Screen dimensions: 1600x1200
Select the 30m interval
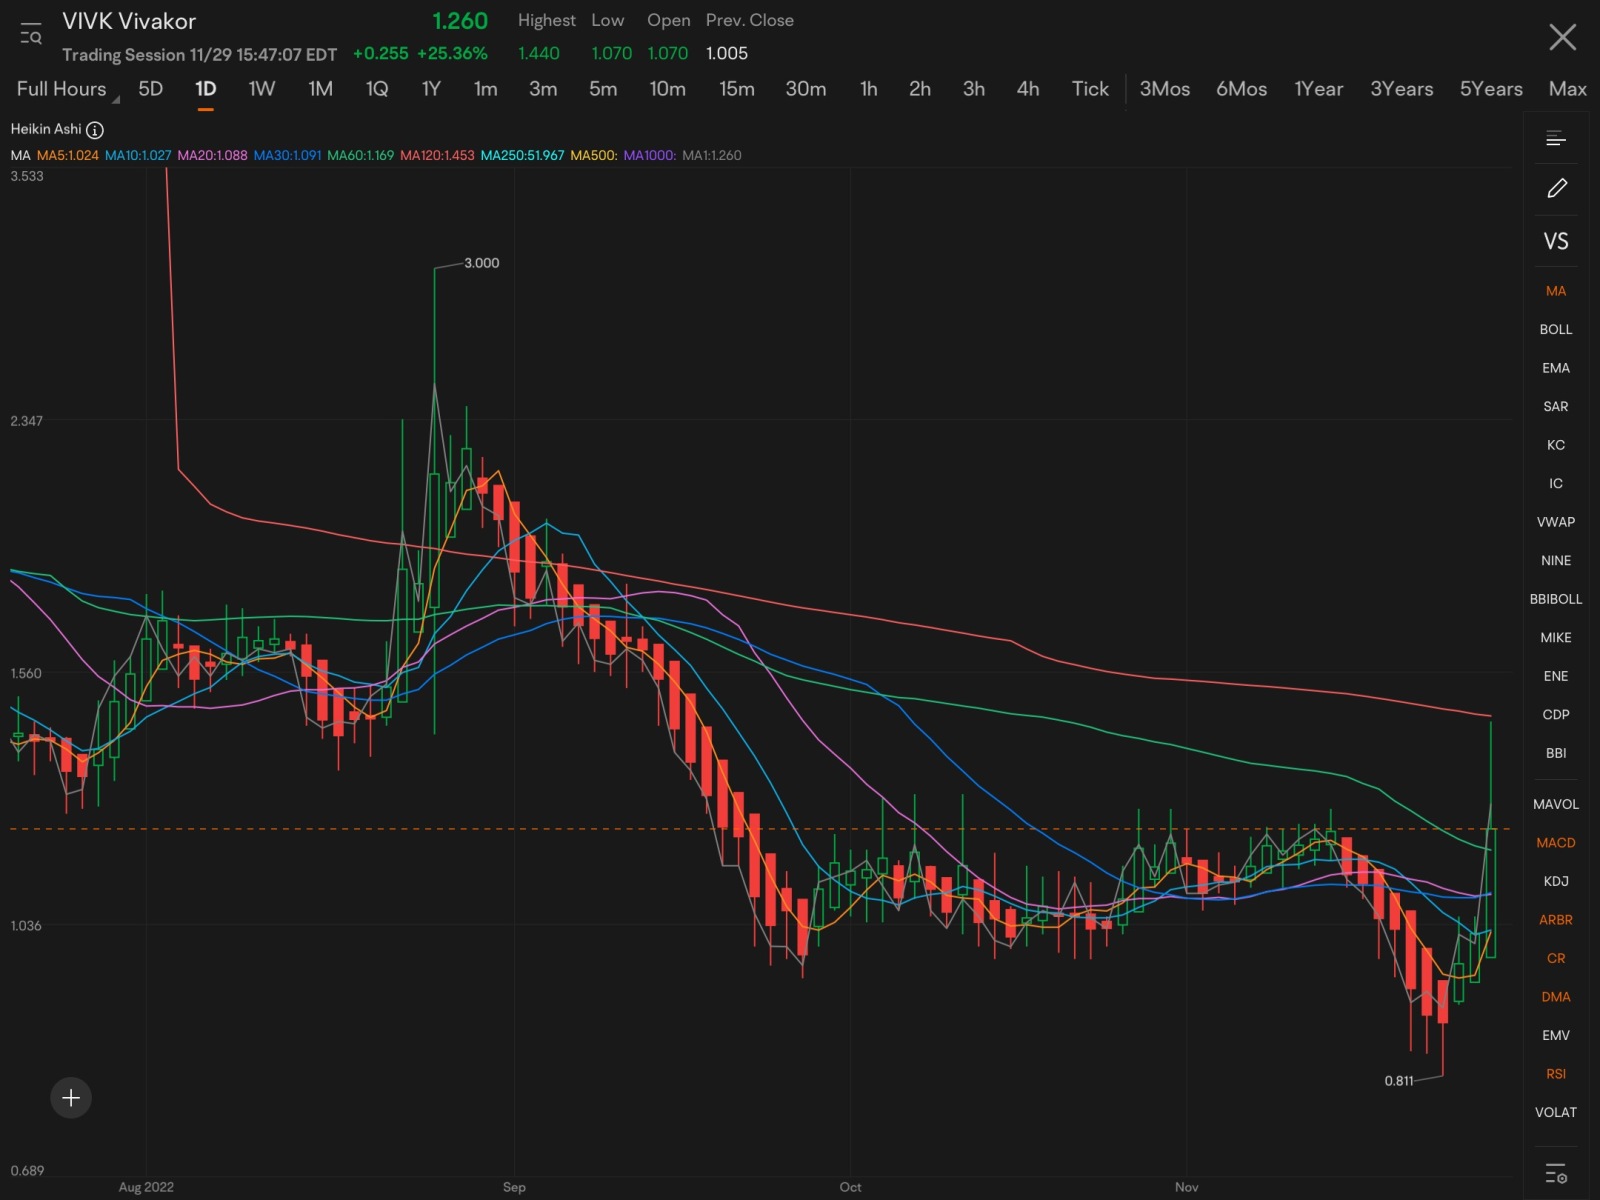coord(805,89)
